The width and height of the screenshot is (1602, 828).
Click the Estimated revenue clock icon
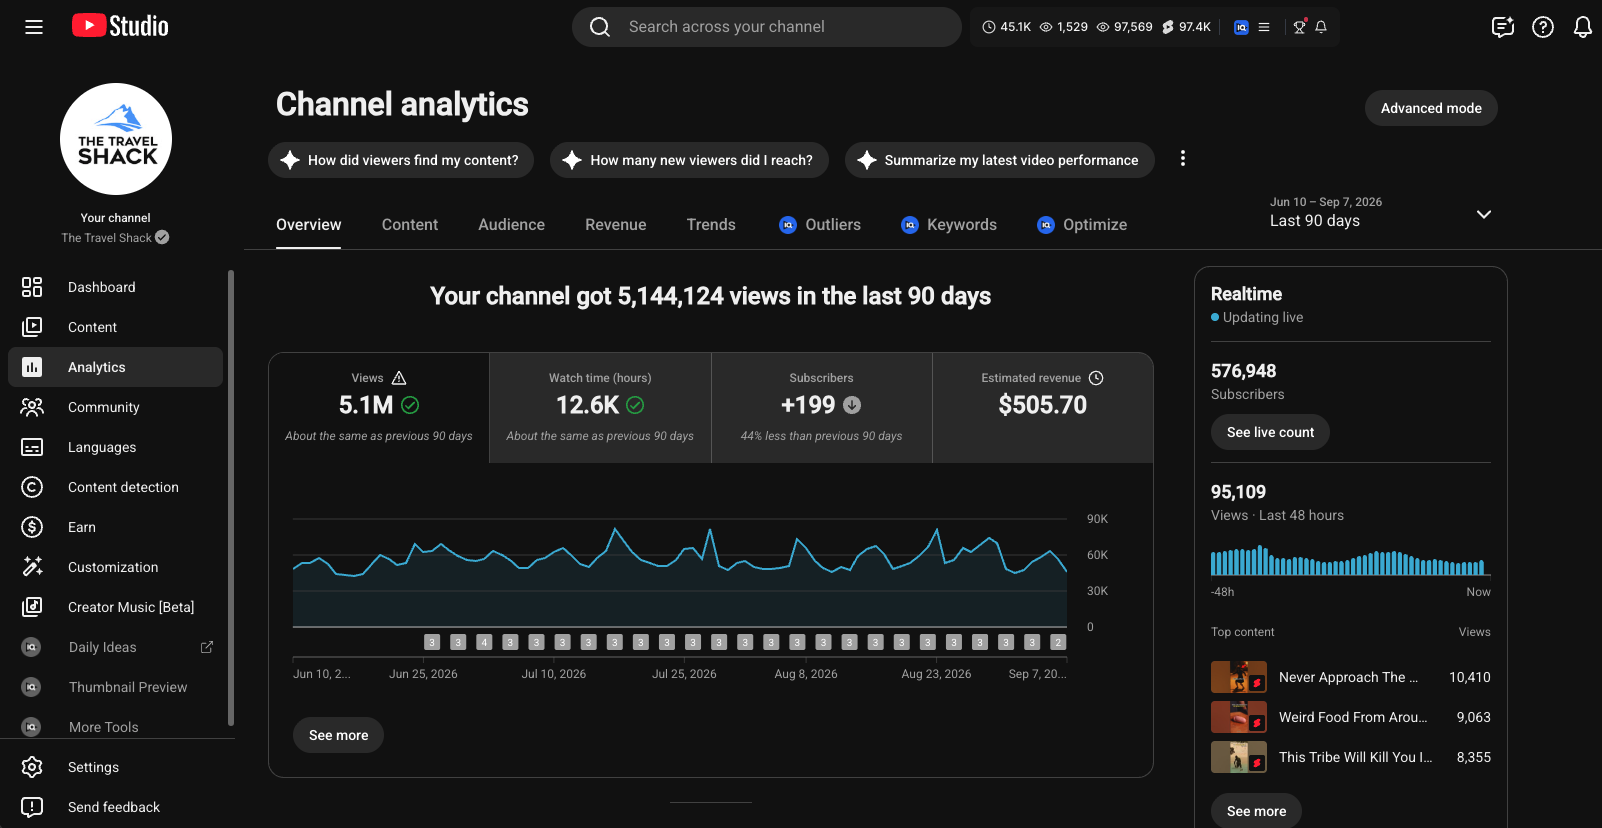point(1096,378)
